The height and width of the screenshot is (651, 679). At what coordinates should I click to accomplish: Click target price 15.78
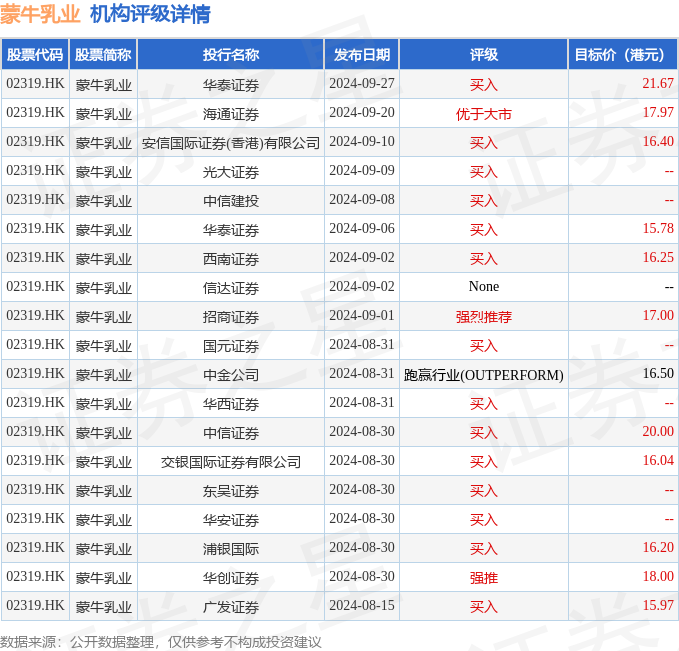pyautogui.click(x=658, y=228)
